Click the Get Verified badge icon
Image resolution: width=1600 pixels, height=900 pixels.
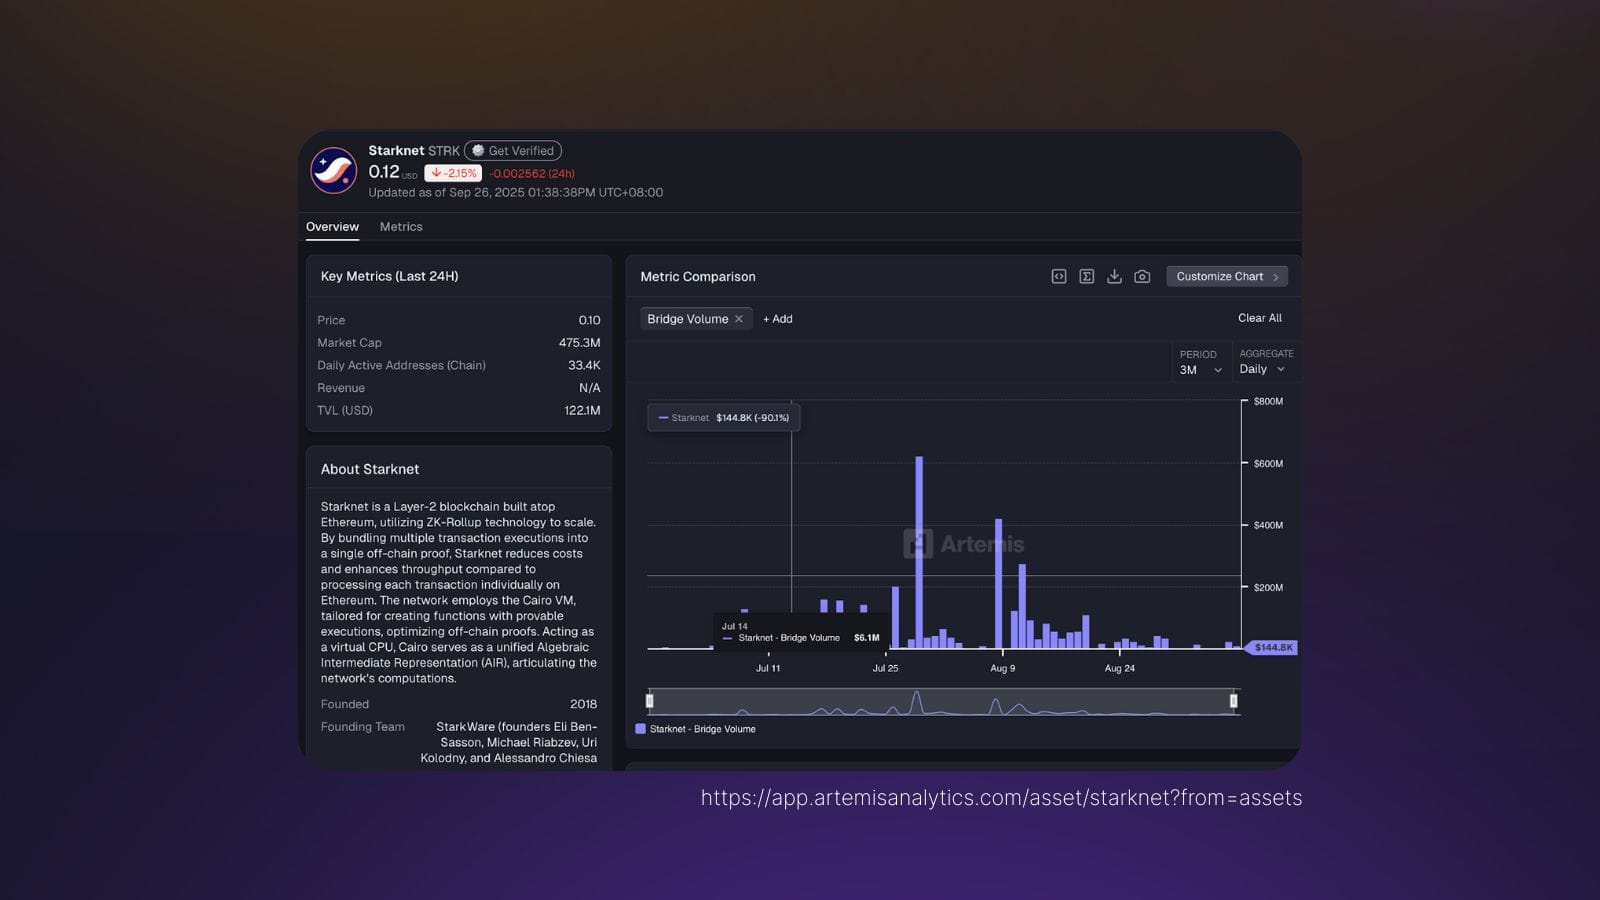(478, 150)
